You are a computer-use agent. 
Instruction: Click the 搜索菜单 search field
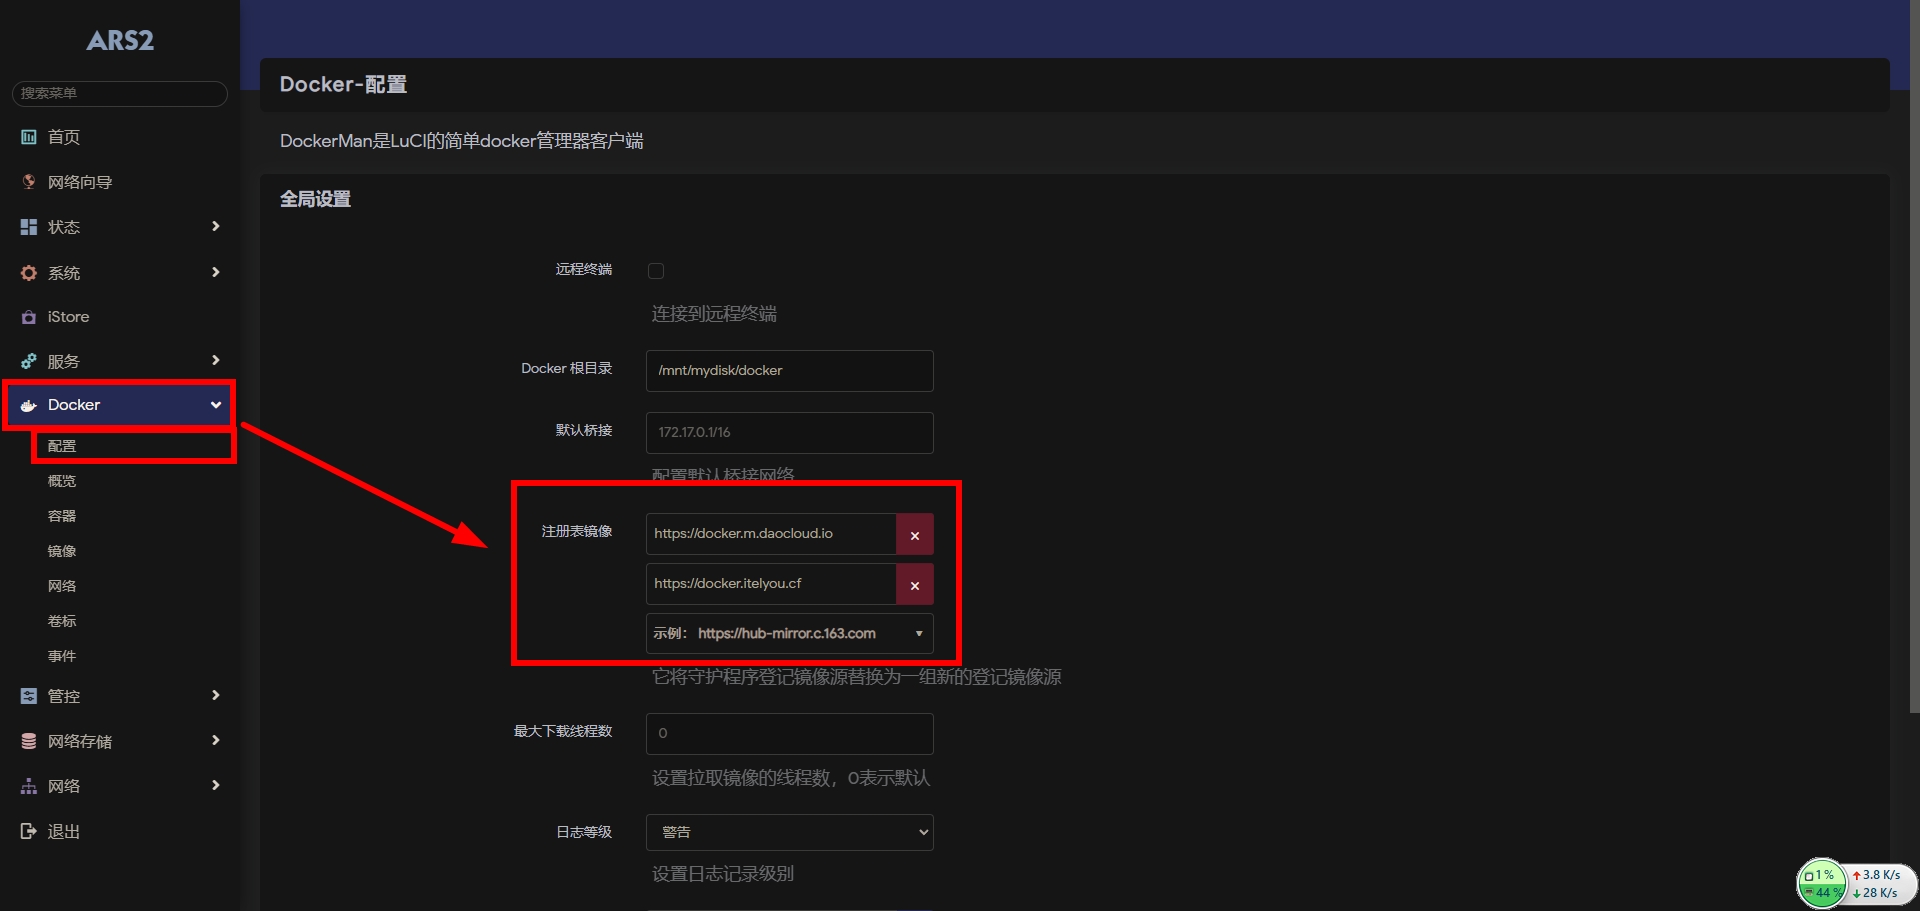click(120, 93)
